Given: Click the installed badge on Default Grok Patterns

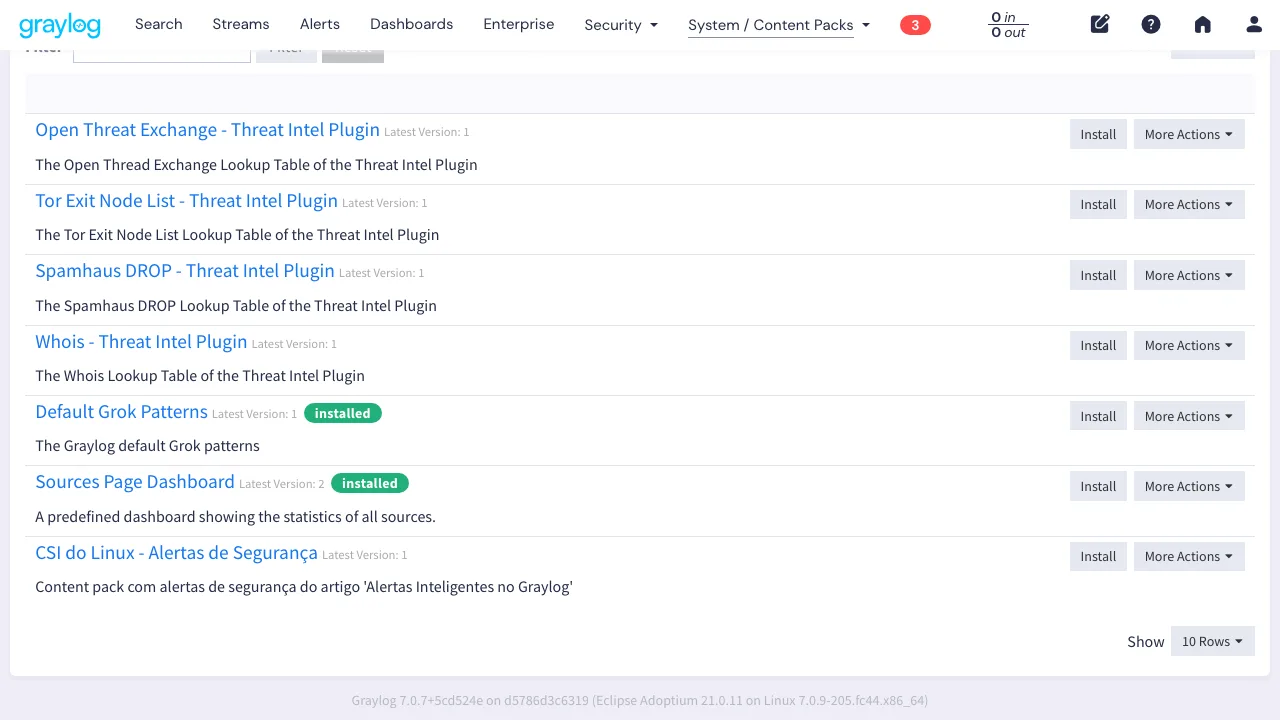Looking at the screenshot, I should point(343,413).
